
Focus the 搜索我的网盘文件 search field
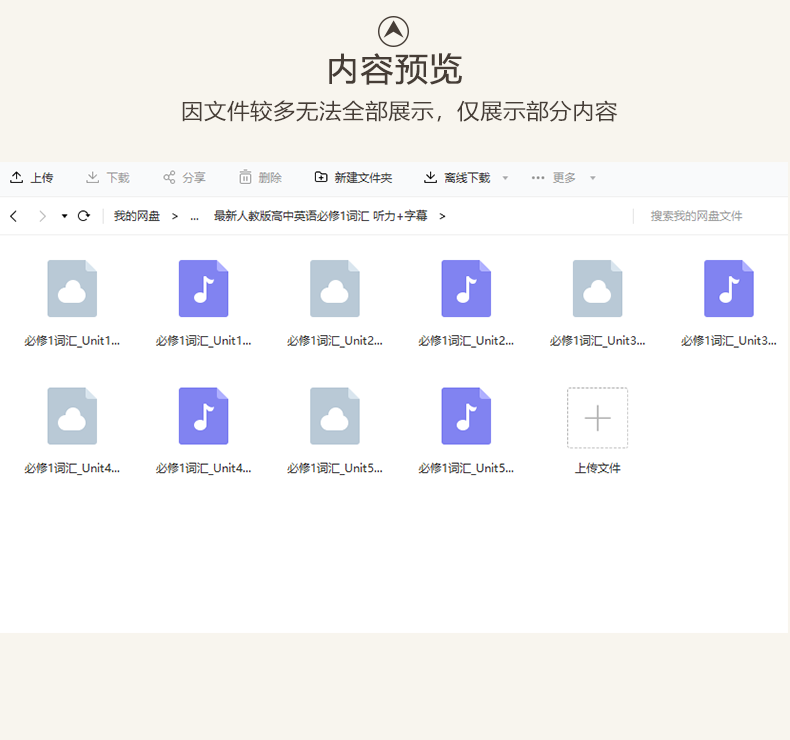[696, 216]
